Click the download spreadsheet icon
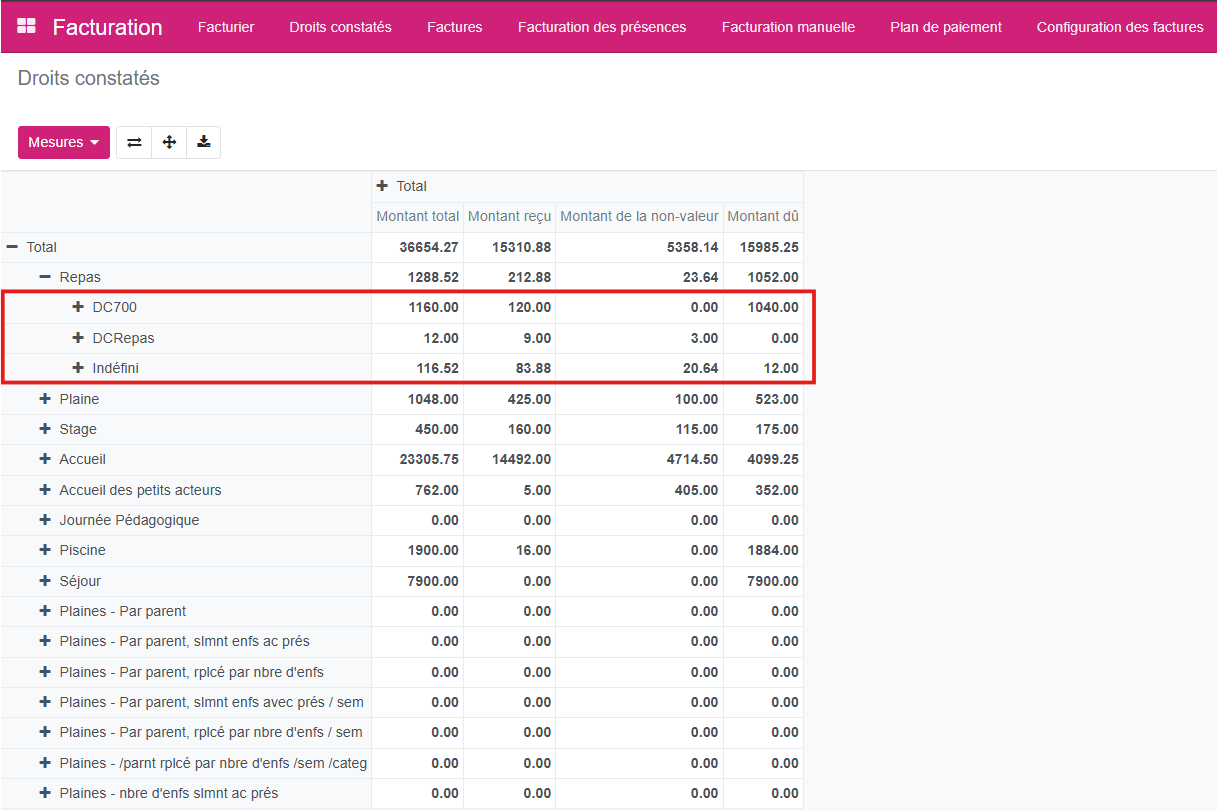 coord(204,142)
